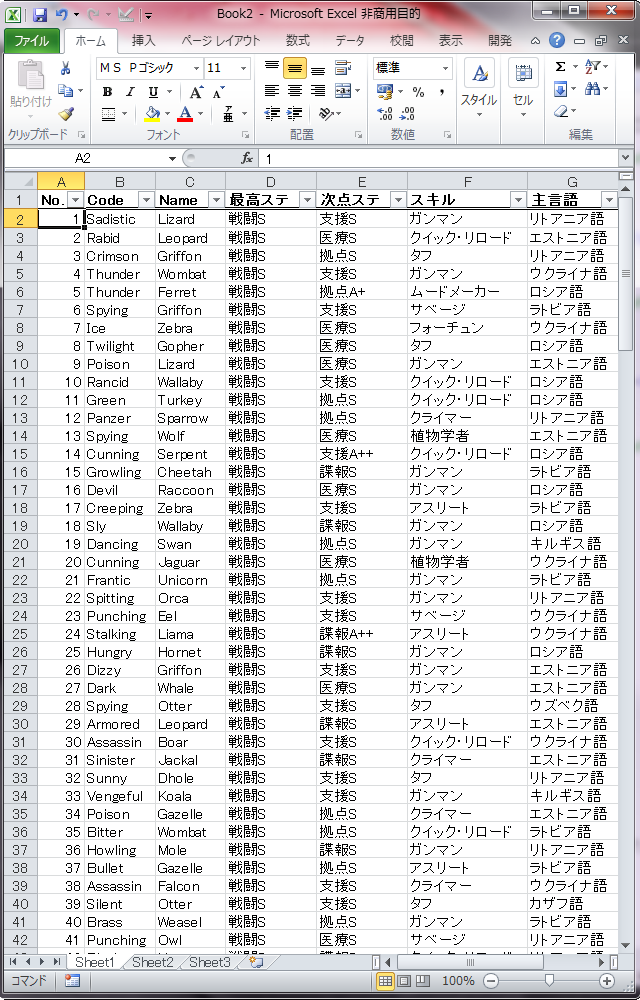Apply percent style
The width and height of the screenshot is (640, 1000).
point(418,92)
